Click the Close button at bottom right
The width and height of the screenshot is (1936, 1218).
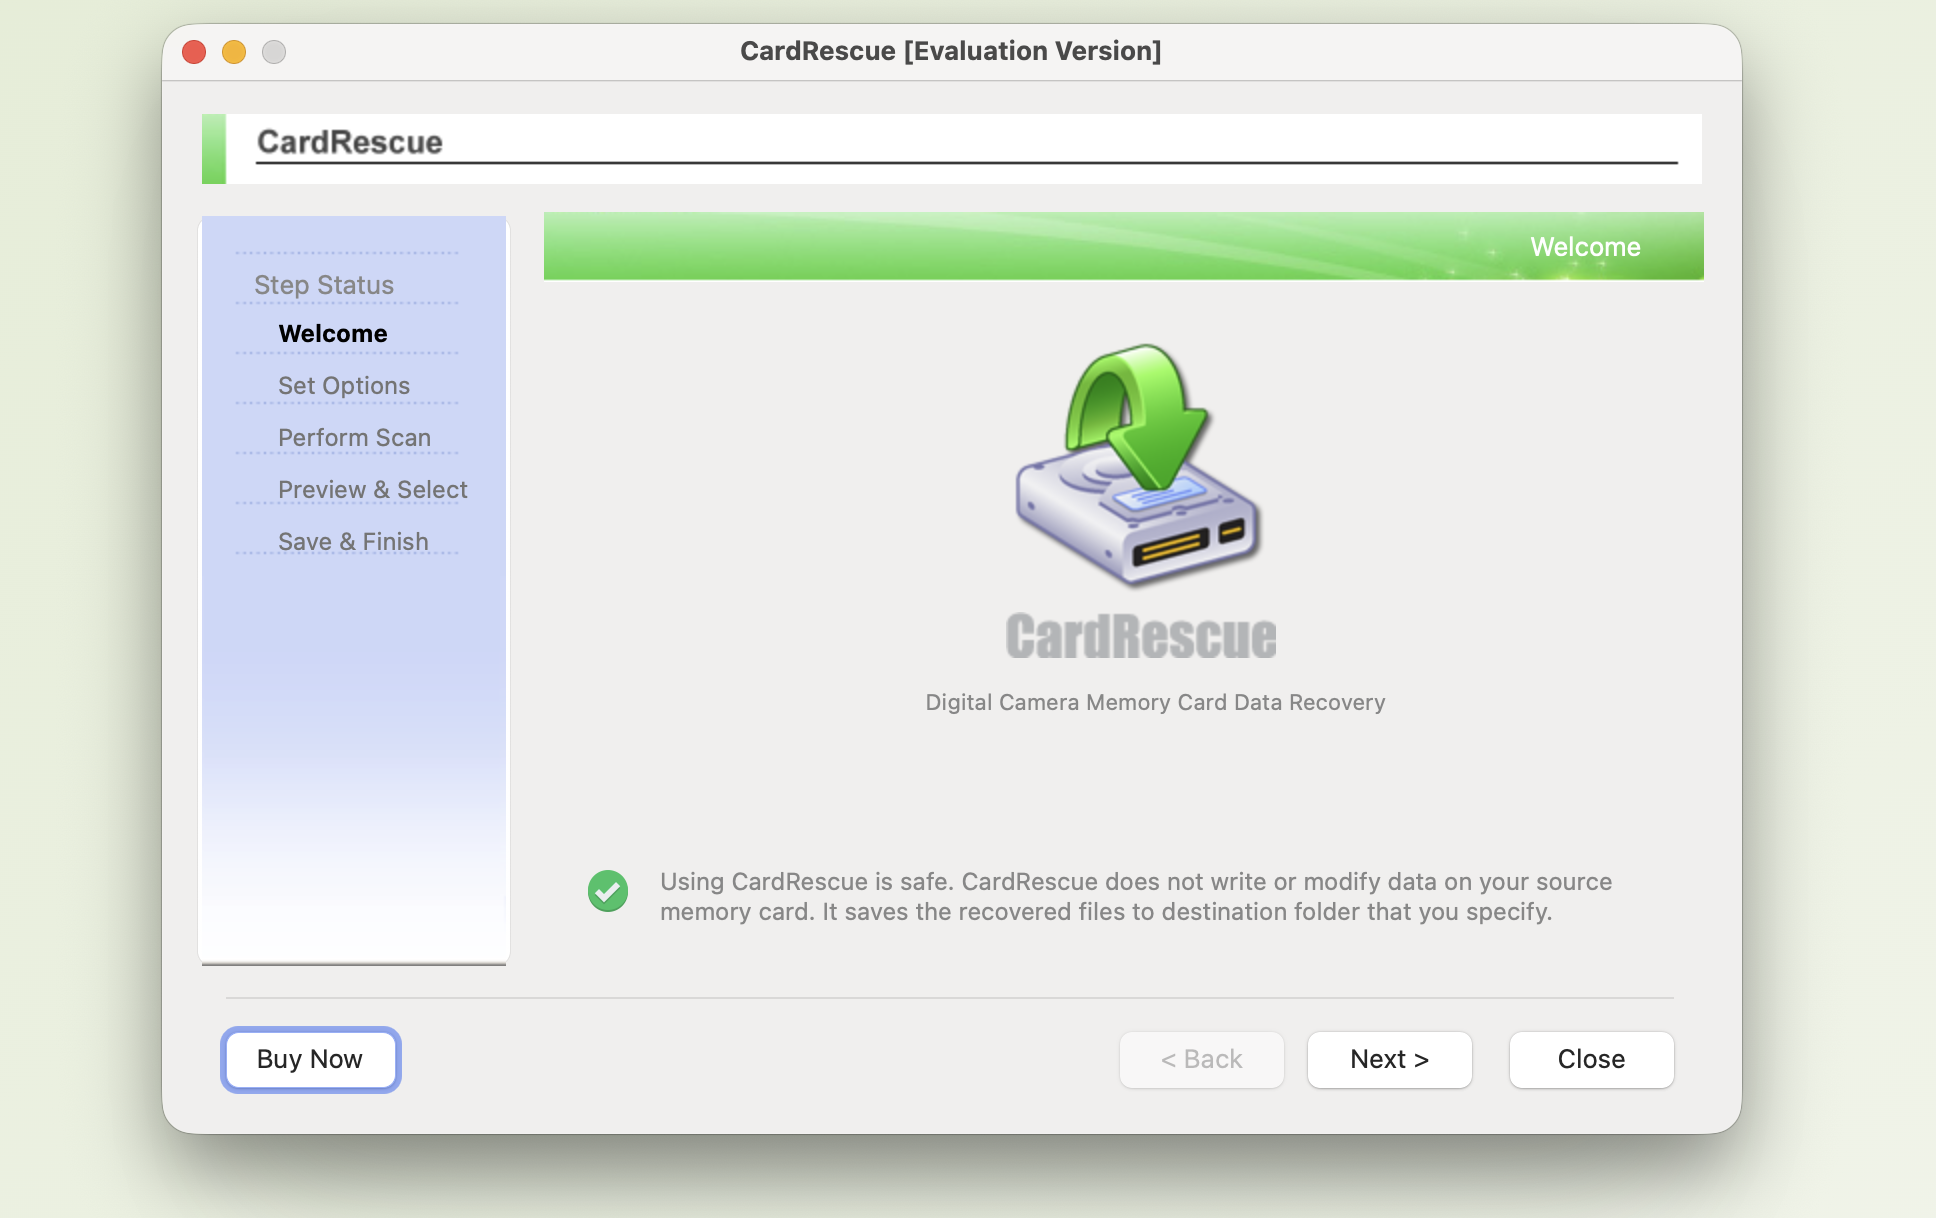[1591, 1059]
